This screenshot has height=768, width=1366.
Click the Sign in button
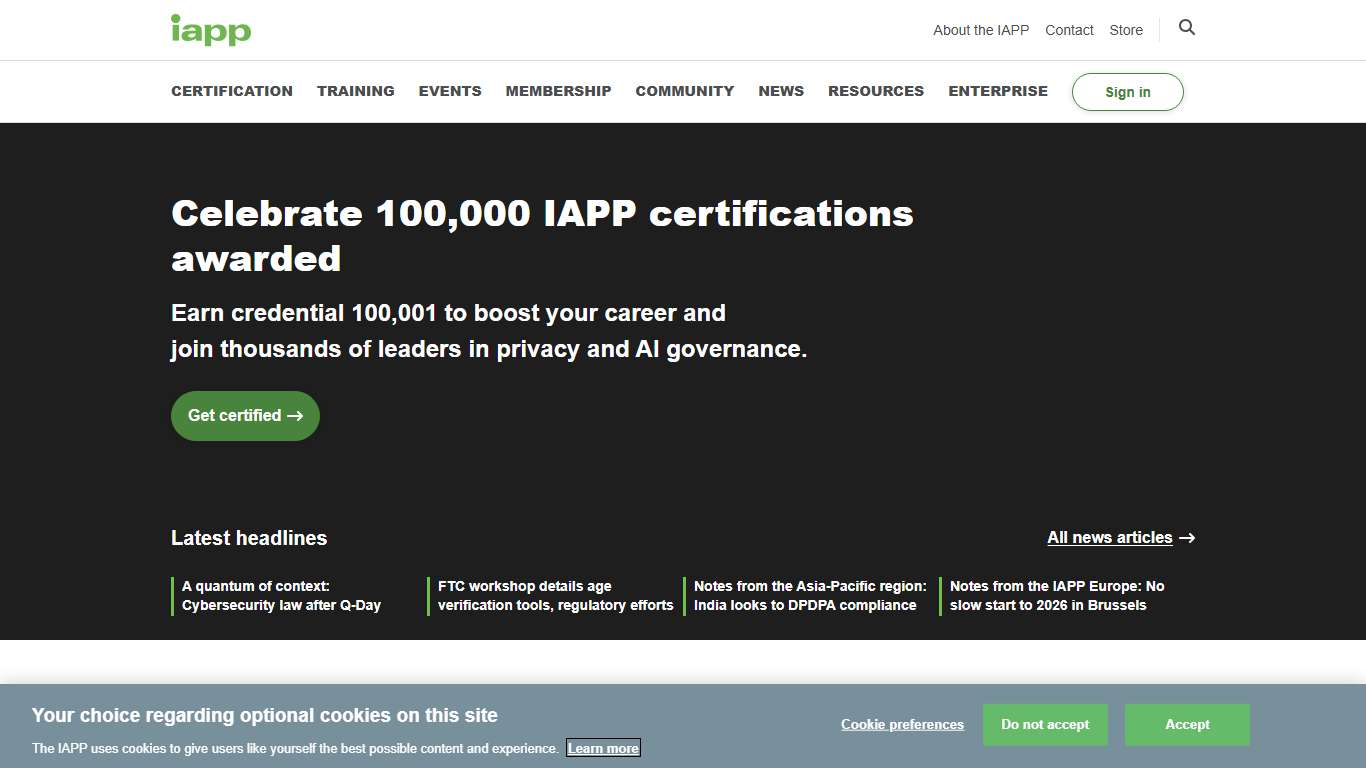tap(1127, 91)
